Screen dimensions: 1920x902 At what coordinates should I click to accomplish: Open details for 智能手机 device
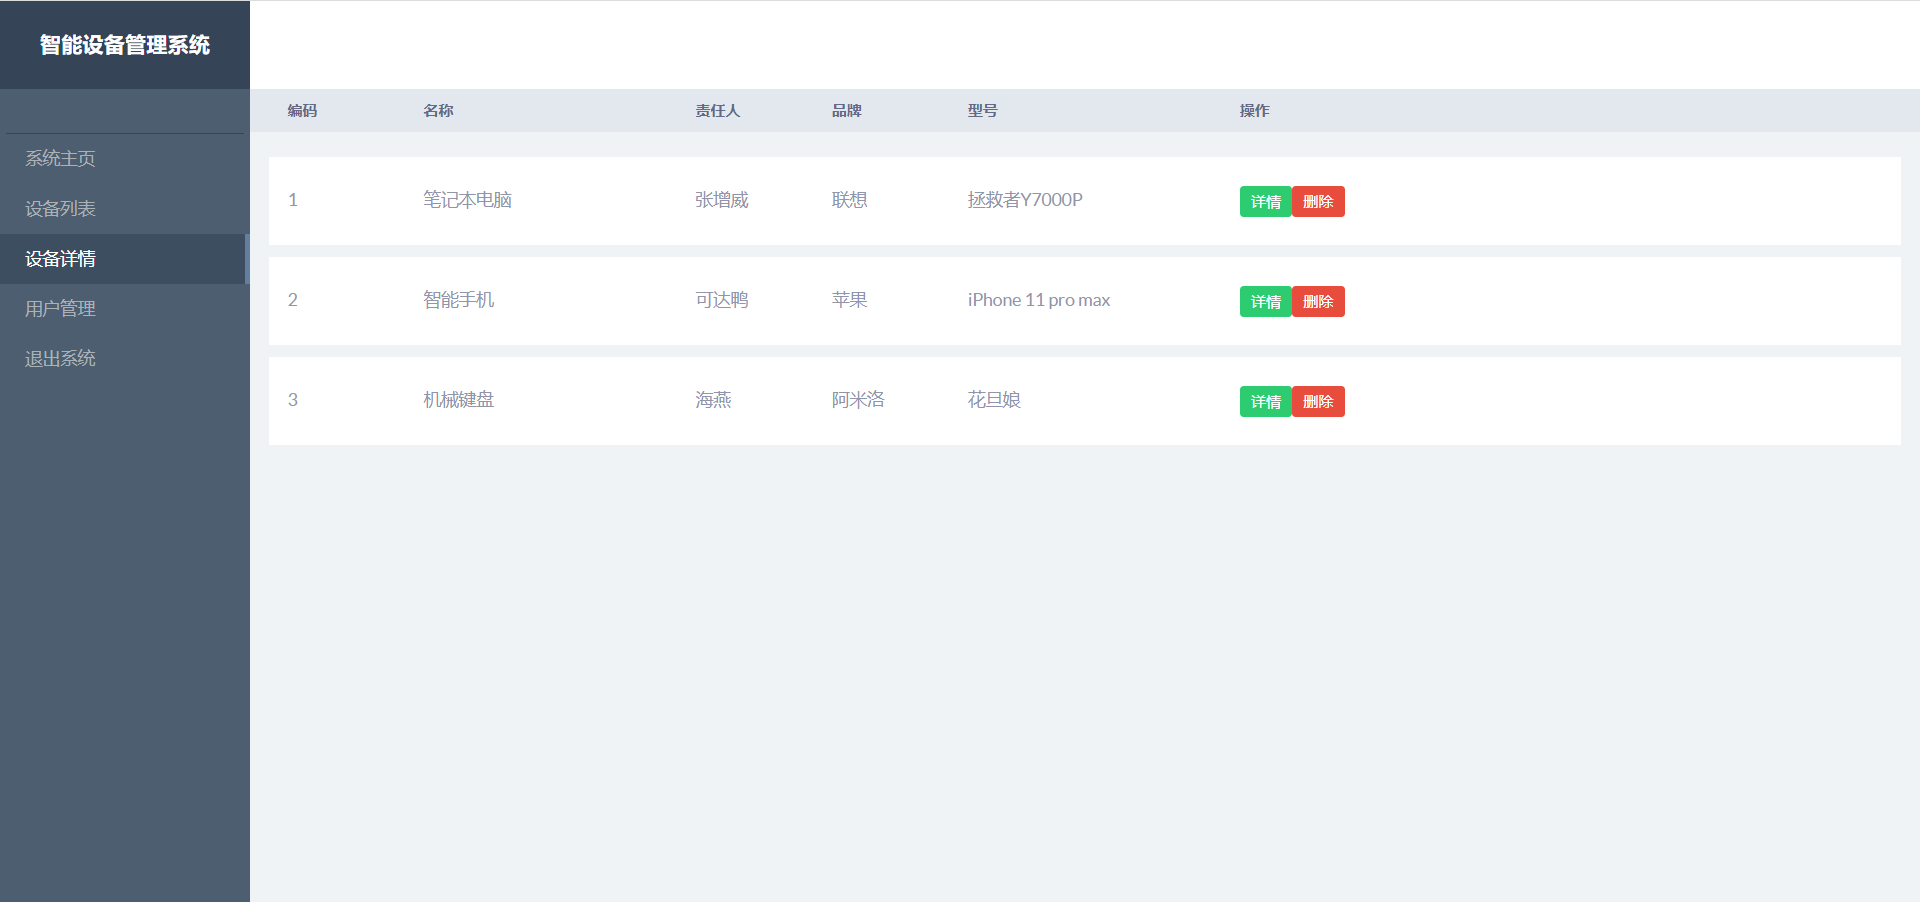[x=1264, y=301]
